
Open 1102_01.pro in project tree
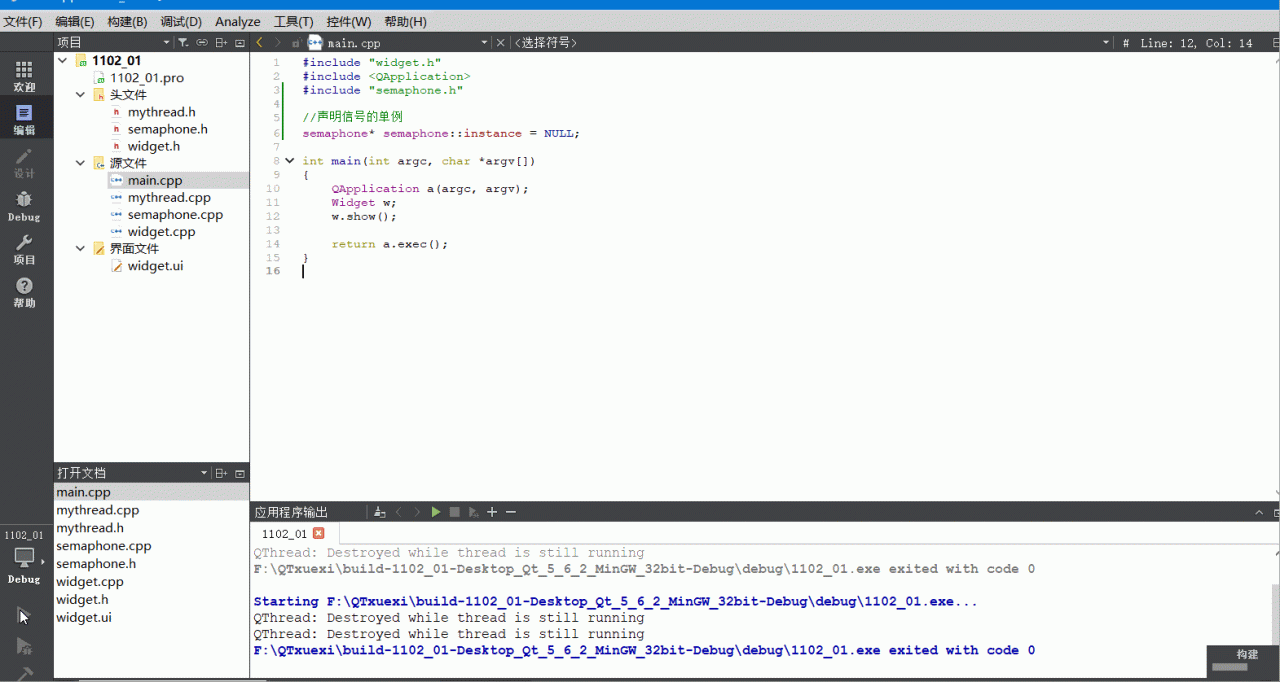click(x=147, y=78)
